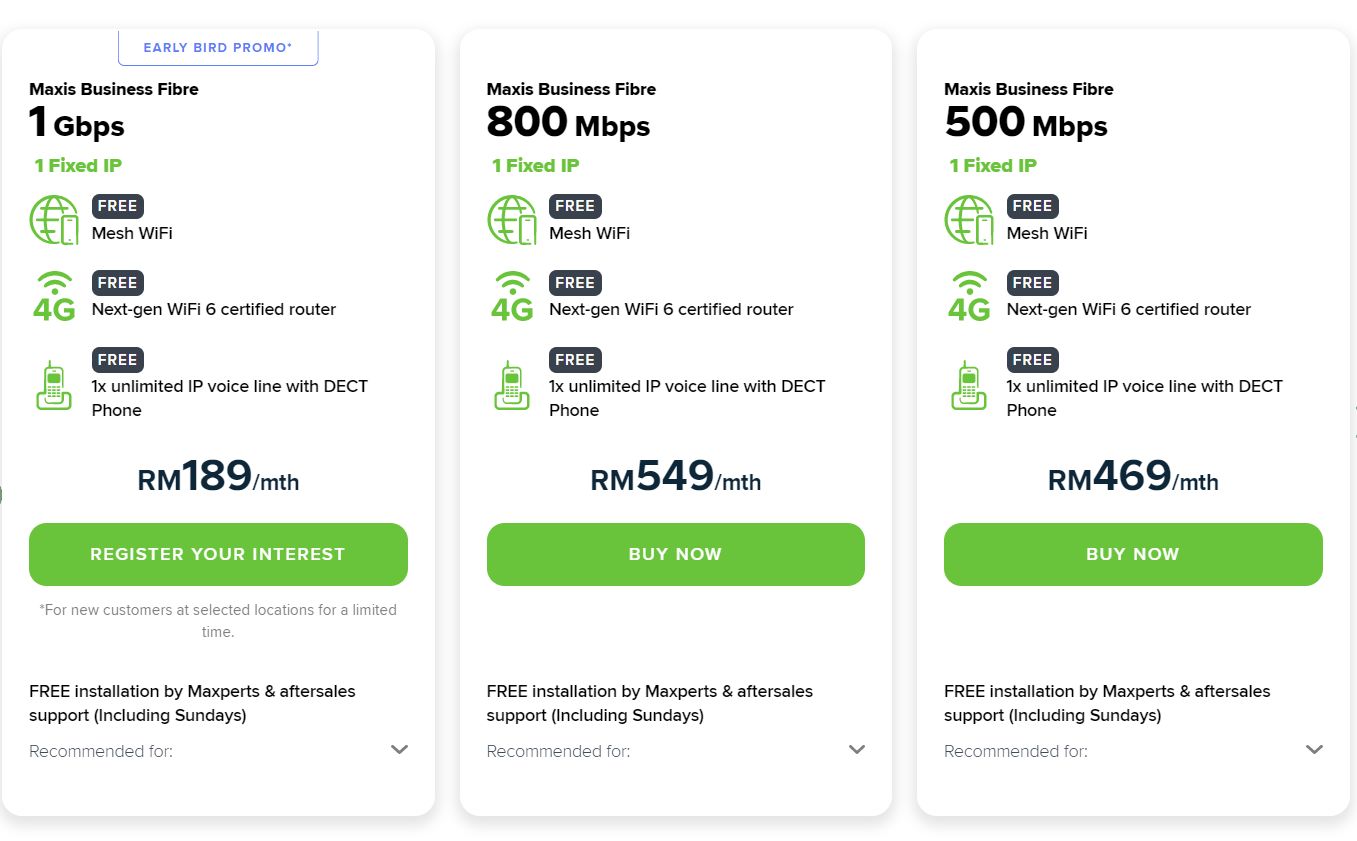
Task: Click the Mesh WiFi globe icon on 1 Gbps plan
Action: (54, 220)
